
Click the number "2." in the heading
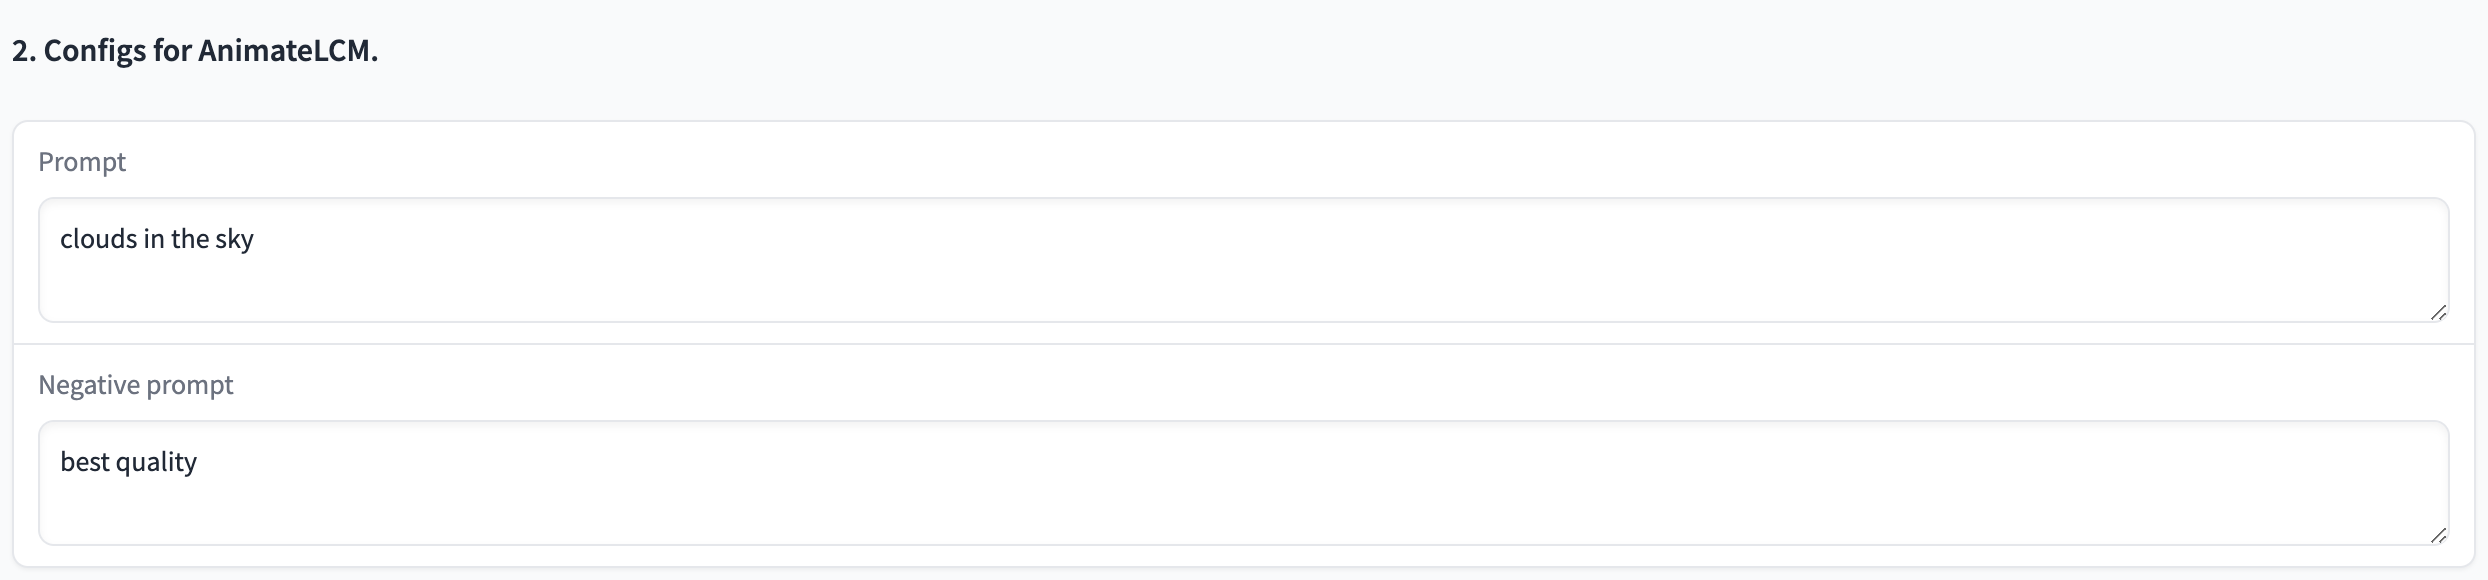pos(24,51)
